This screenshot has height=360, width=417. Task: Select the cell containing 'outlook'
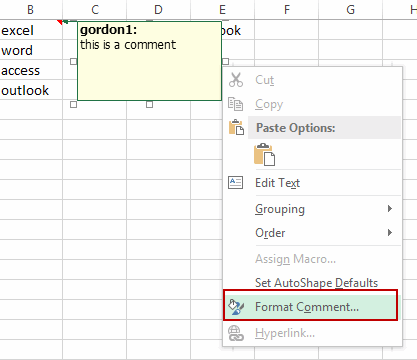point(31,90)
